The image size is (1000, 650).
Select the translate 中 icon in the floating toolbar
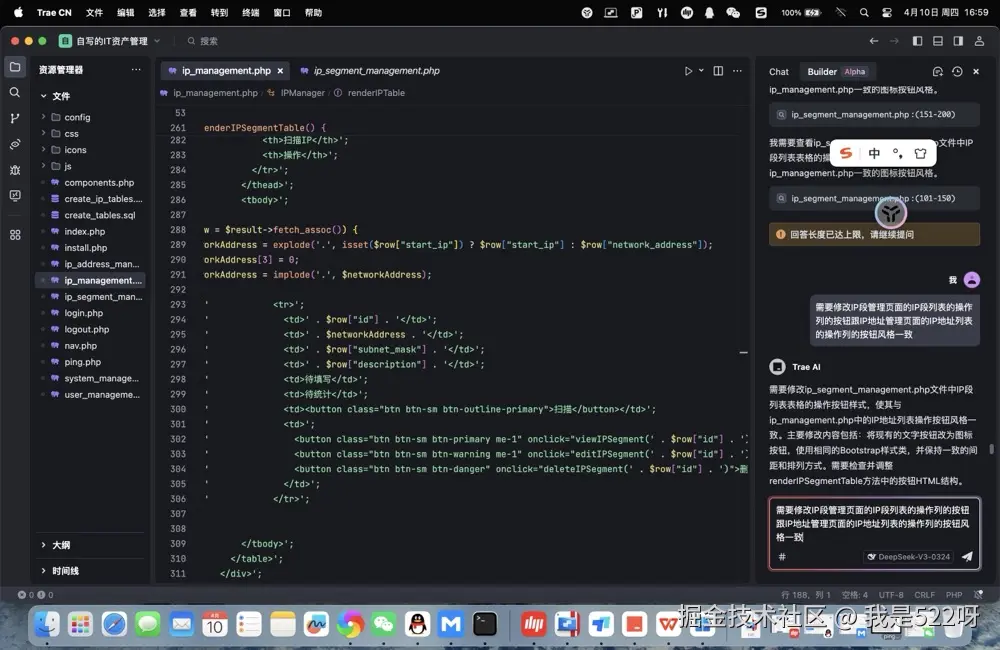pos(874,153)
